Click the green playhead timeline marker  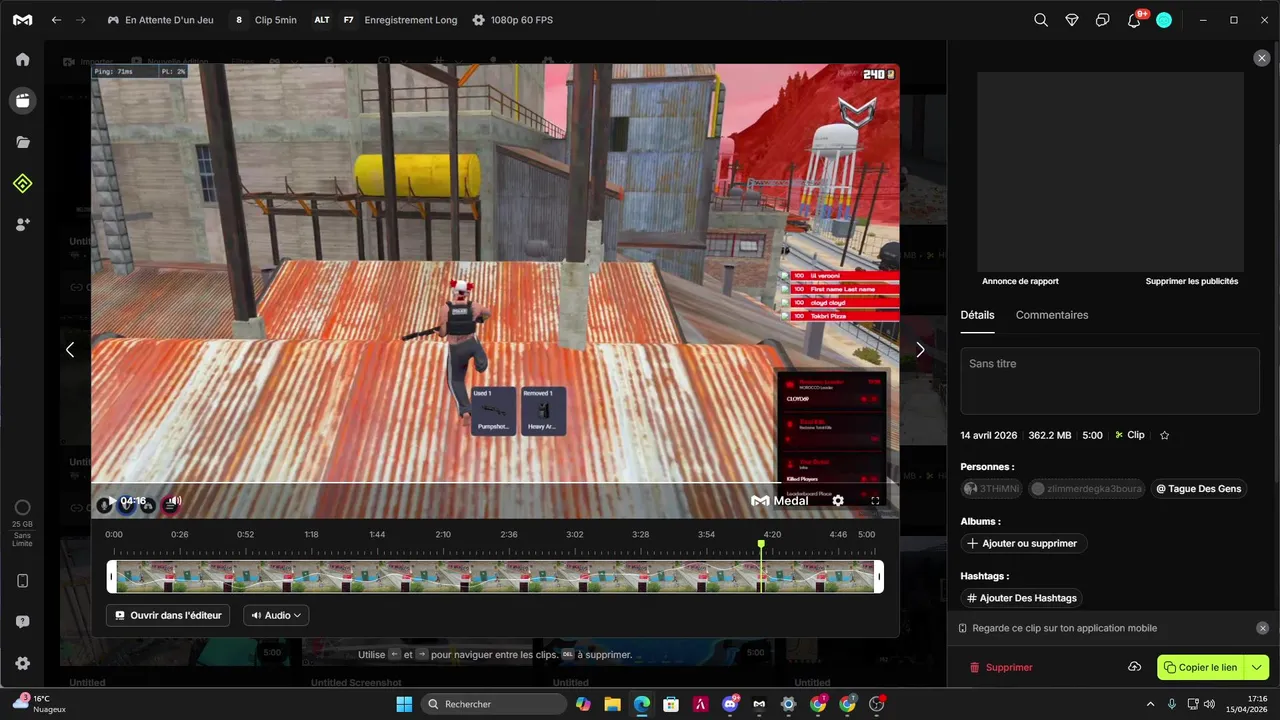pos(762,545)
